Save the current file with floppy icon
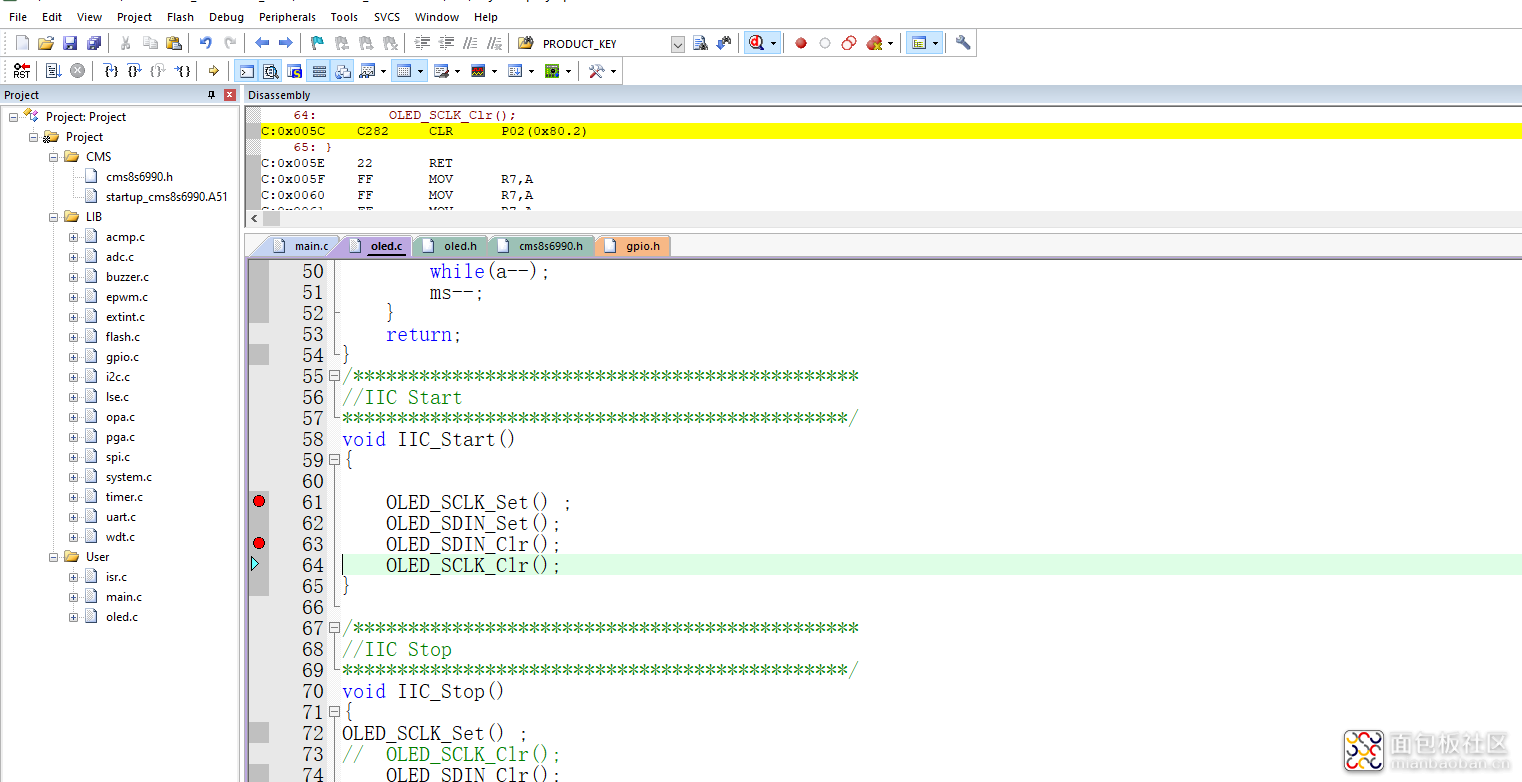This screenshot has width=1522, height=782. point(70,43)
